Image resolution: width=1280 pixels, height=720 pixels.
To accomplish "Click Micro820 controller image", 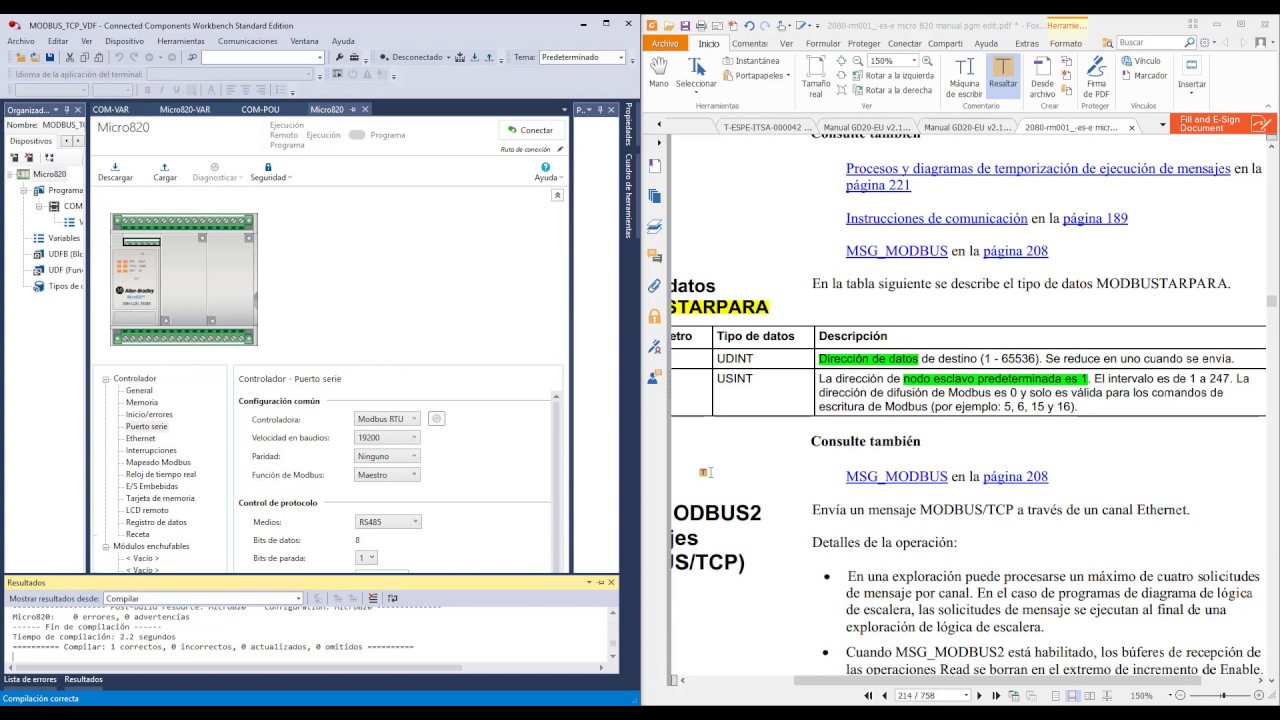I will (x=184, y=279).
